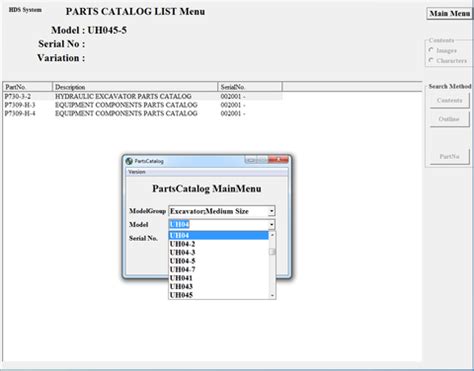Click the SerialNo. column header
The height and width of the screenshot is (371, 474).
point(250,87)
